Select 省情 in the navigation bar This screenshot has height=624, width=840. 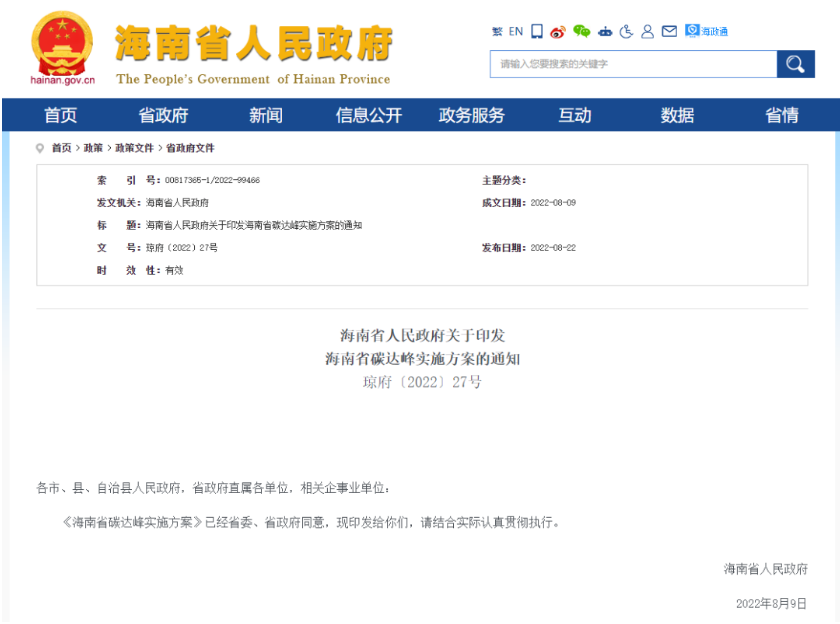781,115
